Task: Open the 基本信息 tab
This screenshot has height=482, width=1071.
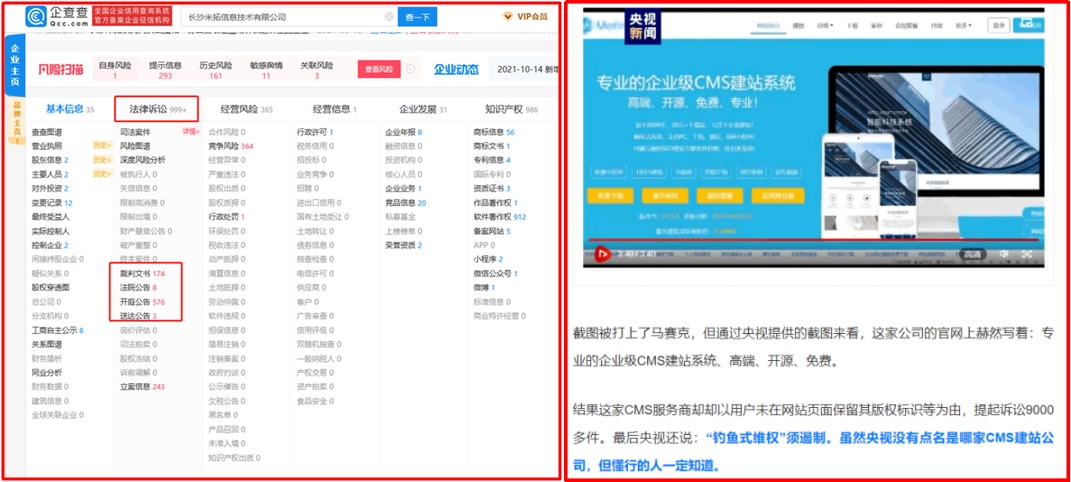Action: click(x=70, y=109)
